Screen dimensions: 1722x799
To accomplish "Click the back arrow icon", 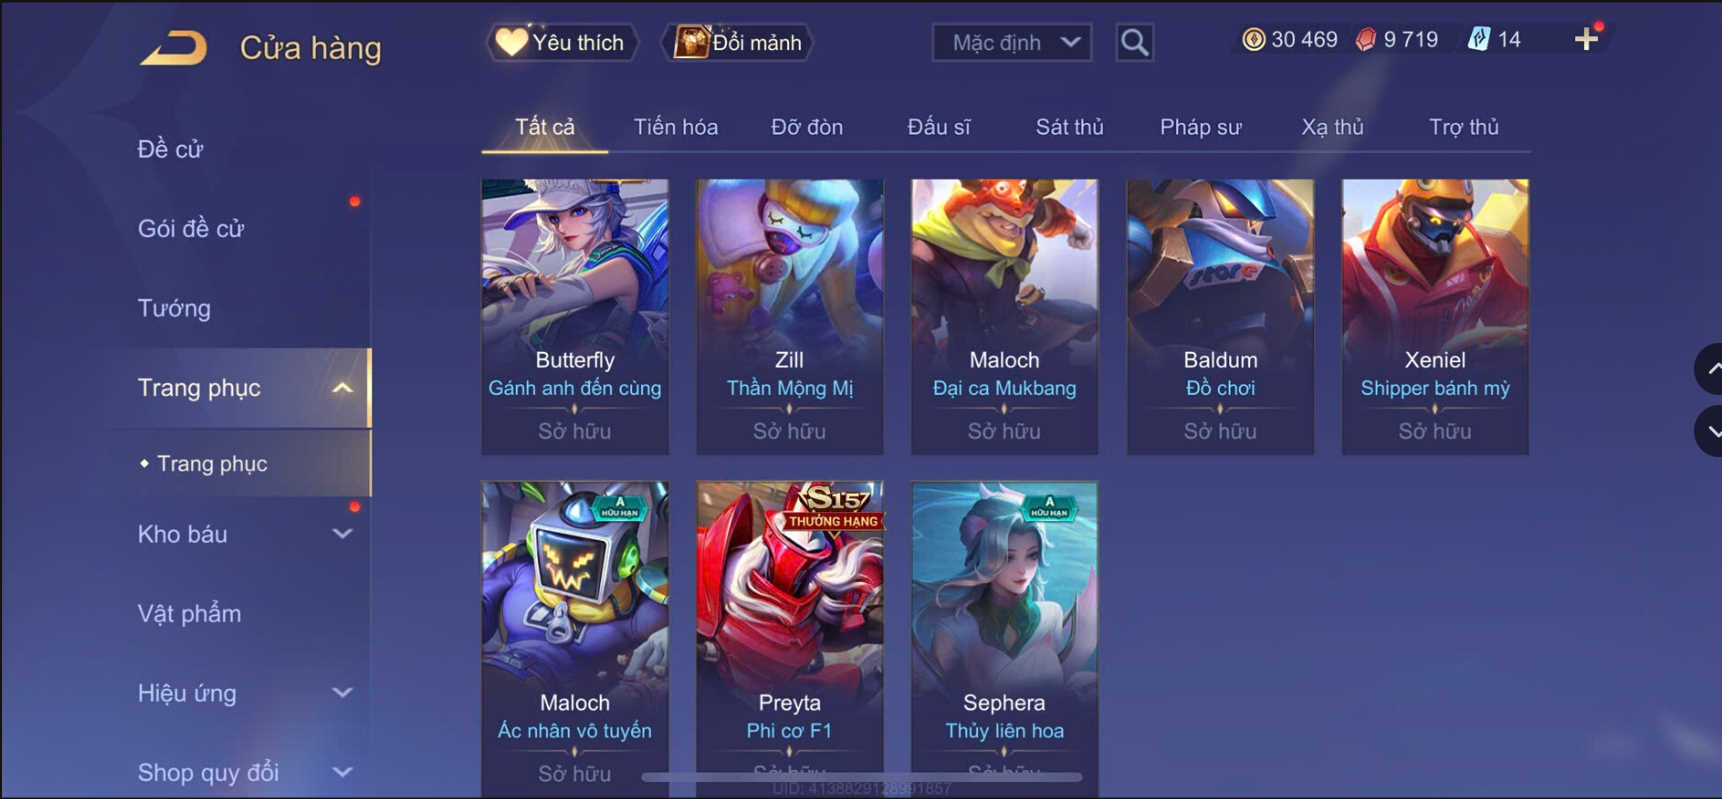I will (x=174, y=47).
